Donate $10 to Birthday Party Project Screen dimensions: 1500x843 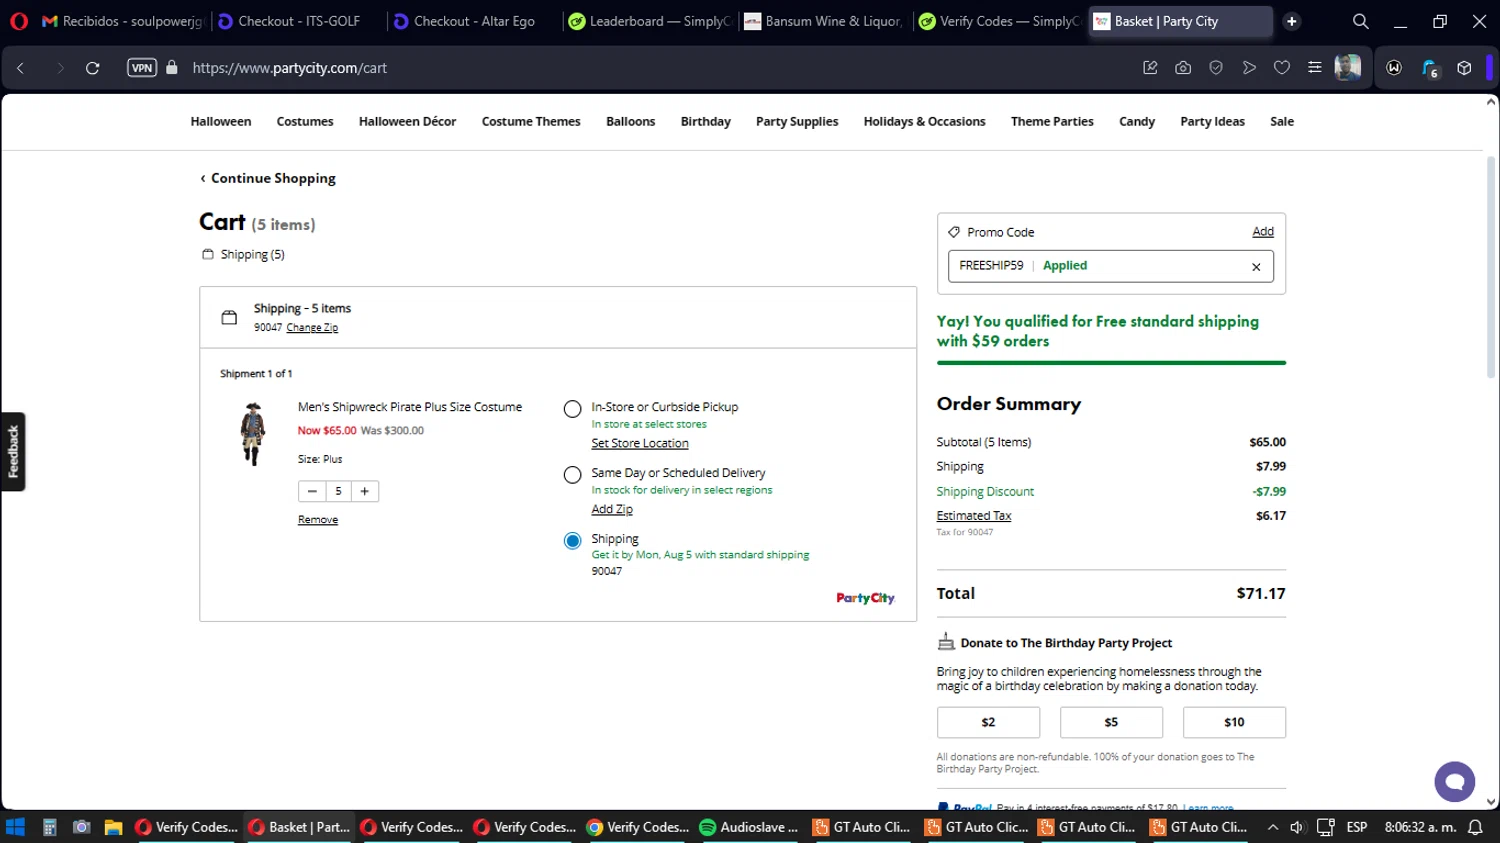click(1234, 722)
